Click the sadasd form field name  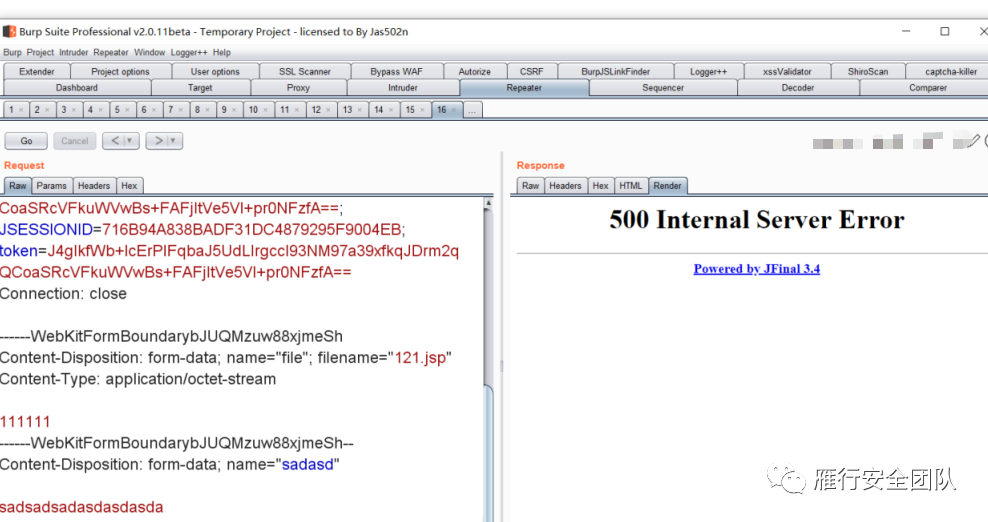tap(307, 465)
